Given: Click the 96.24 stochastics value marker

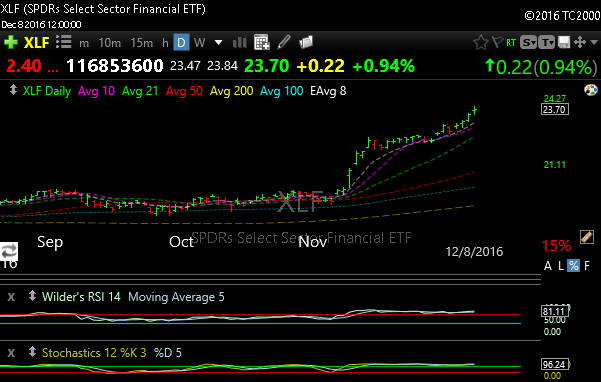Looking at the screenshot, I should [x=555, y=364].
